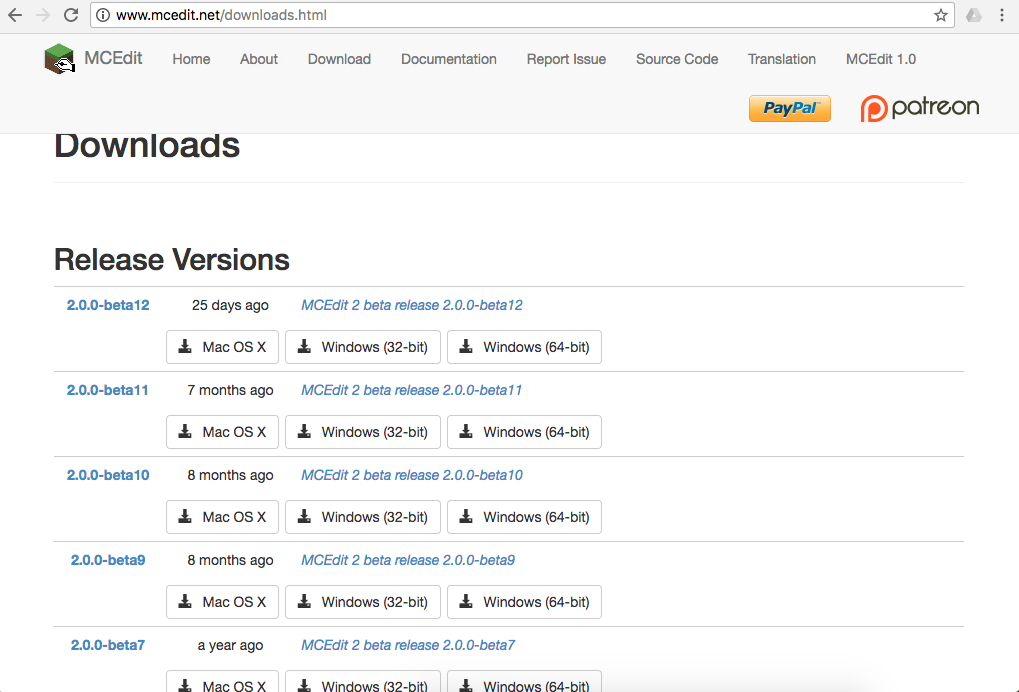Viewport: 1019px width, 692px height.
Task: Click the '7 months ago' release date
Action: (x=230, y=391)
